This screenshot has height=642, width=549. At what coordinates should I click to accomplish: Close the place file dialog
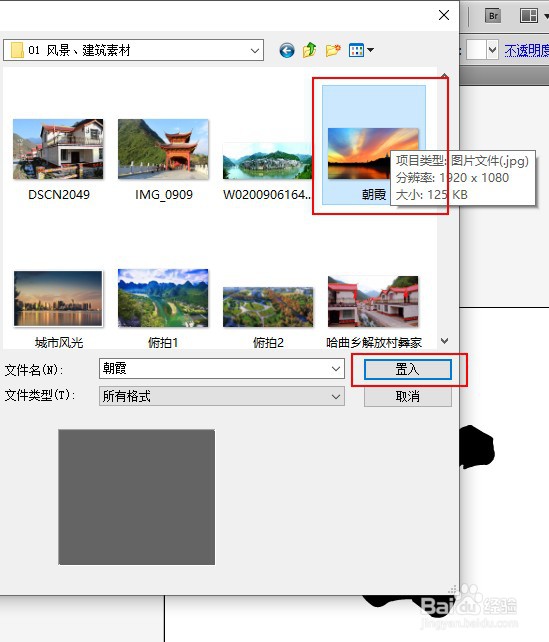444,15
